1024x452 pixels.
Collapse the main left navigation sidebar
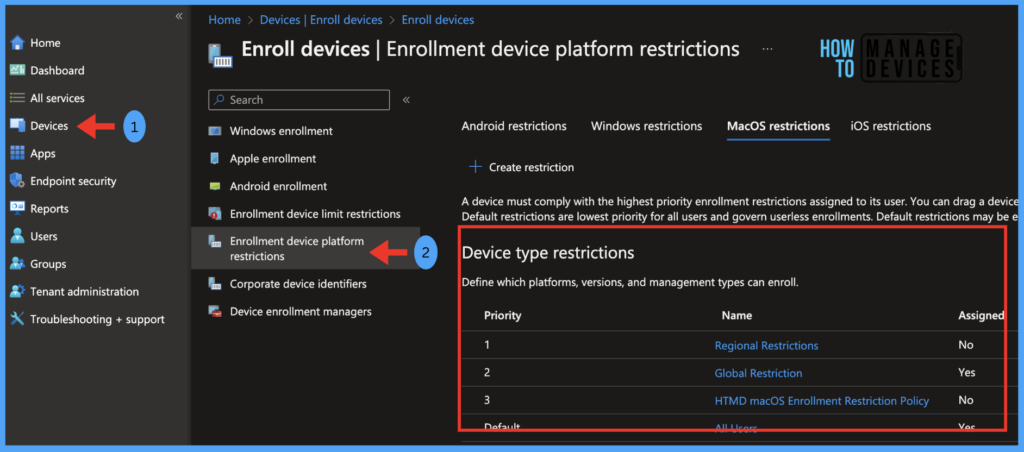pos(178,16)
